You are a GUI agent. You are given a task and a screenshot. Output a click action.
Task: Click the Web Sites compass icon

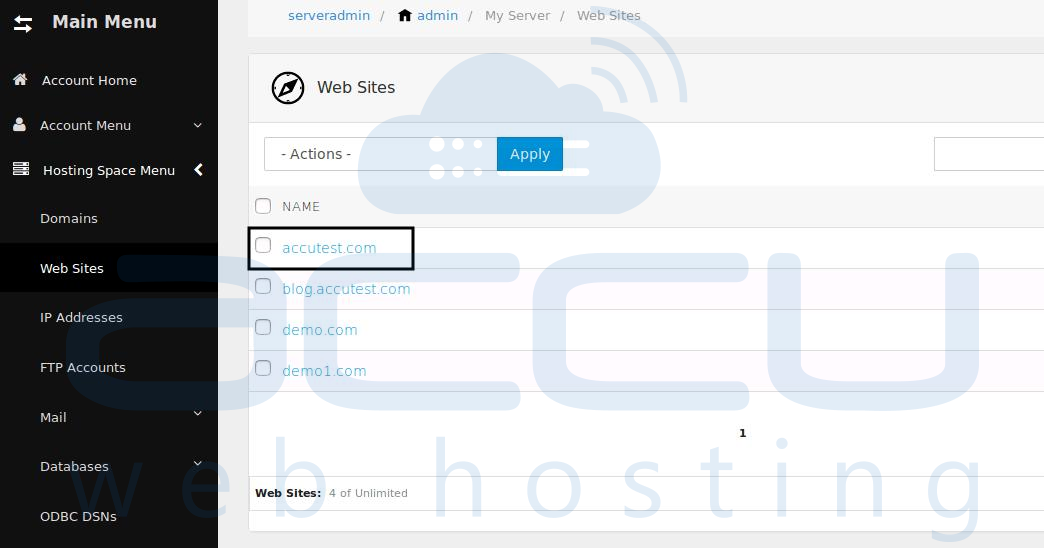coord(288,88)
